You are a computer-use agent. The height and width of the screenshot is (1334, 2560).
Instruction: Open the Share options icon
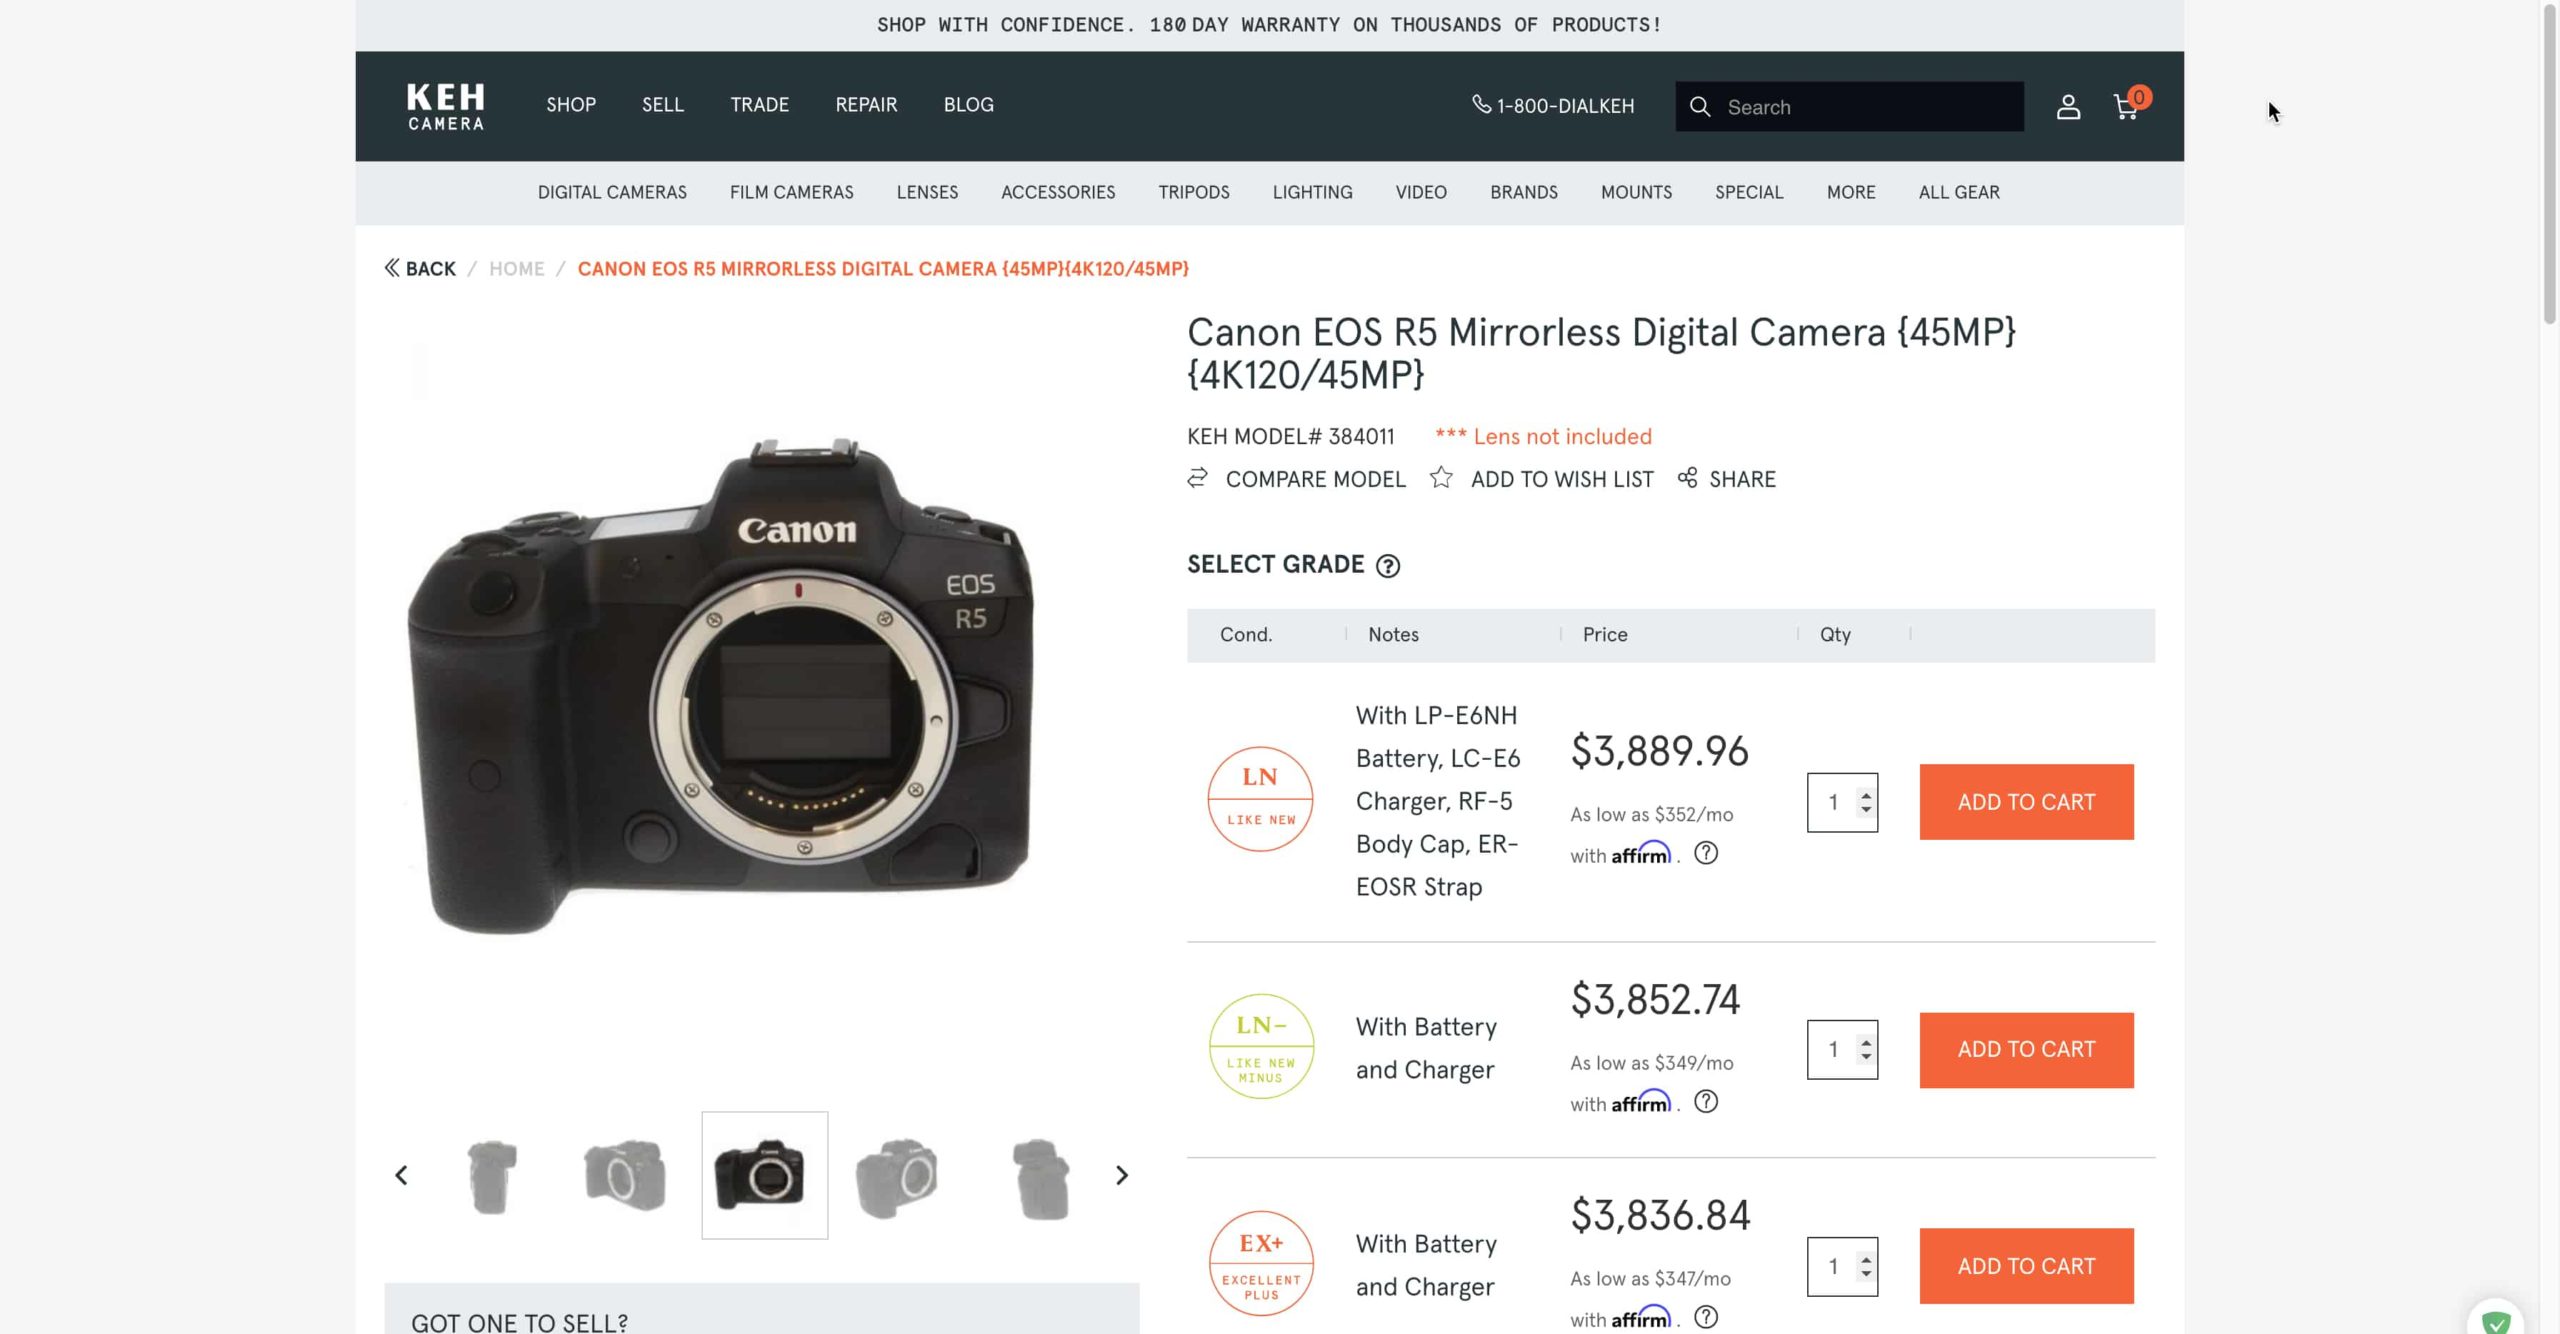coord(1688,479)
